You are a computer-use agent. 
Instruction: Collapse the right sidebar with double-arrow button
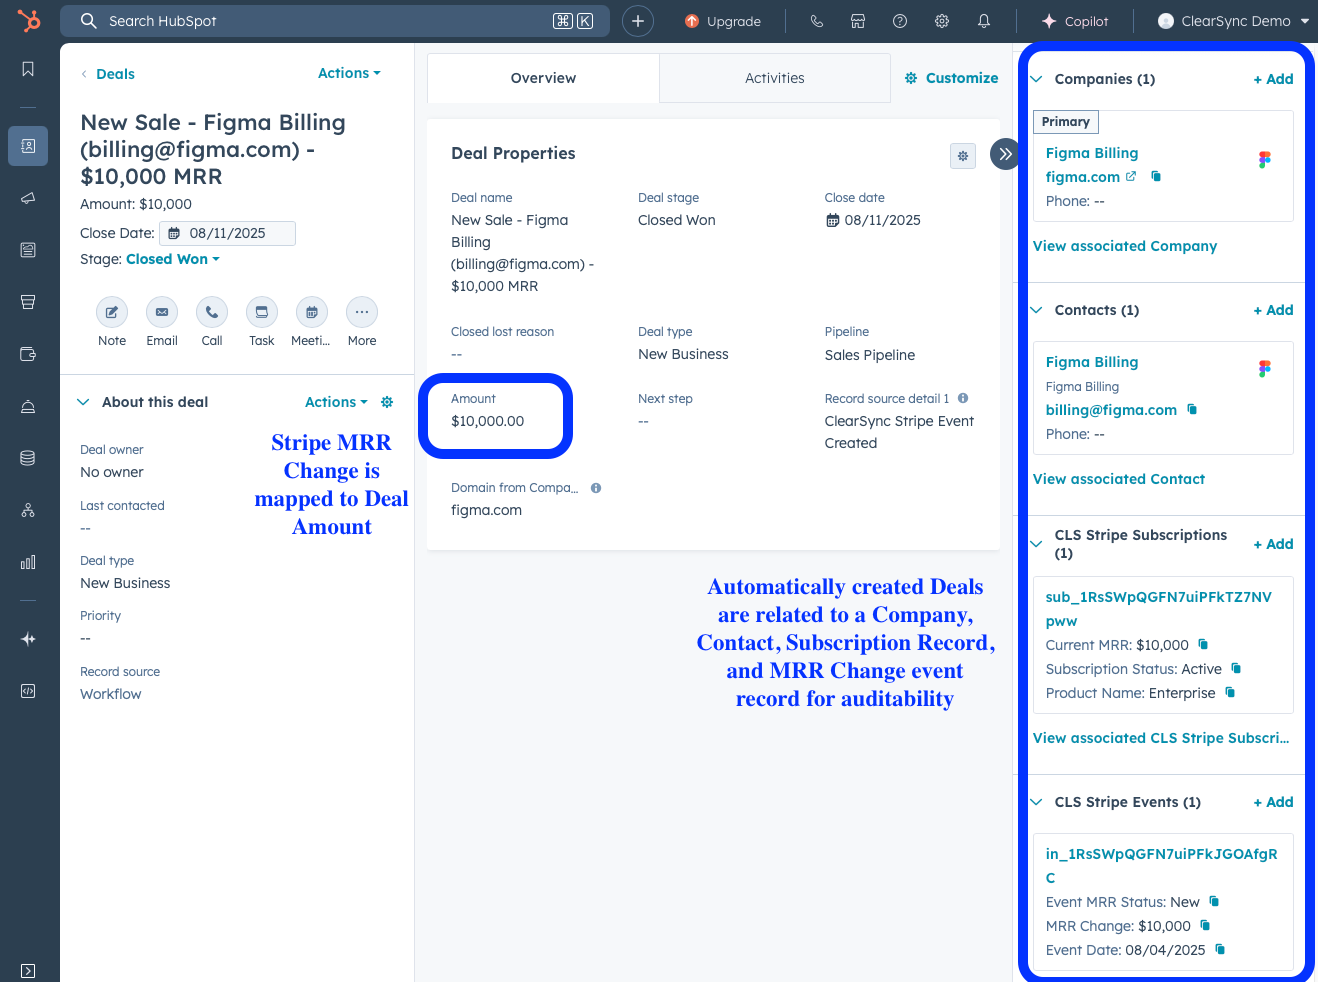click(x=1005, y=154)
